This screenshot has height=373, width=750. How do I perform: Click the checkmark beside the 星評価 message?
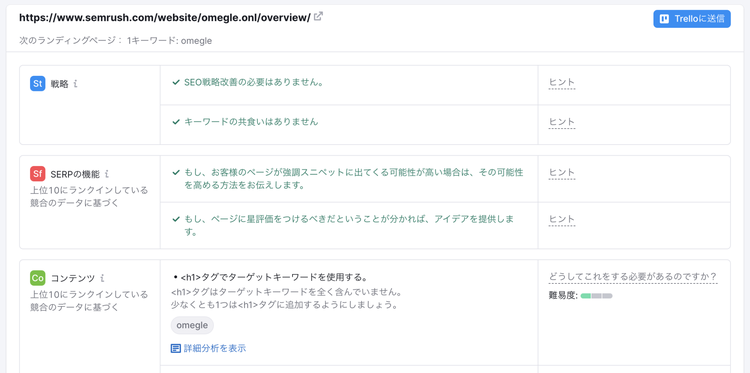pyautogui.click(x=176, y=219)
